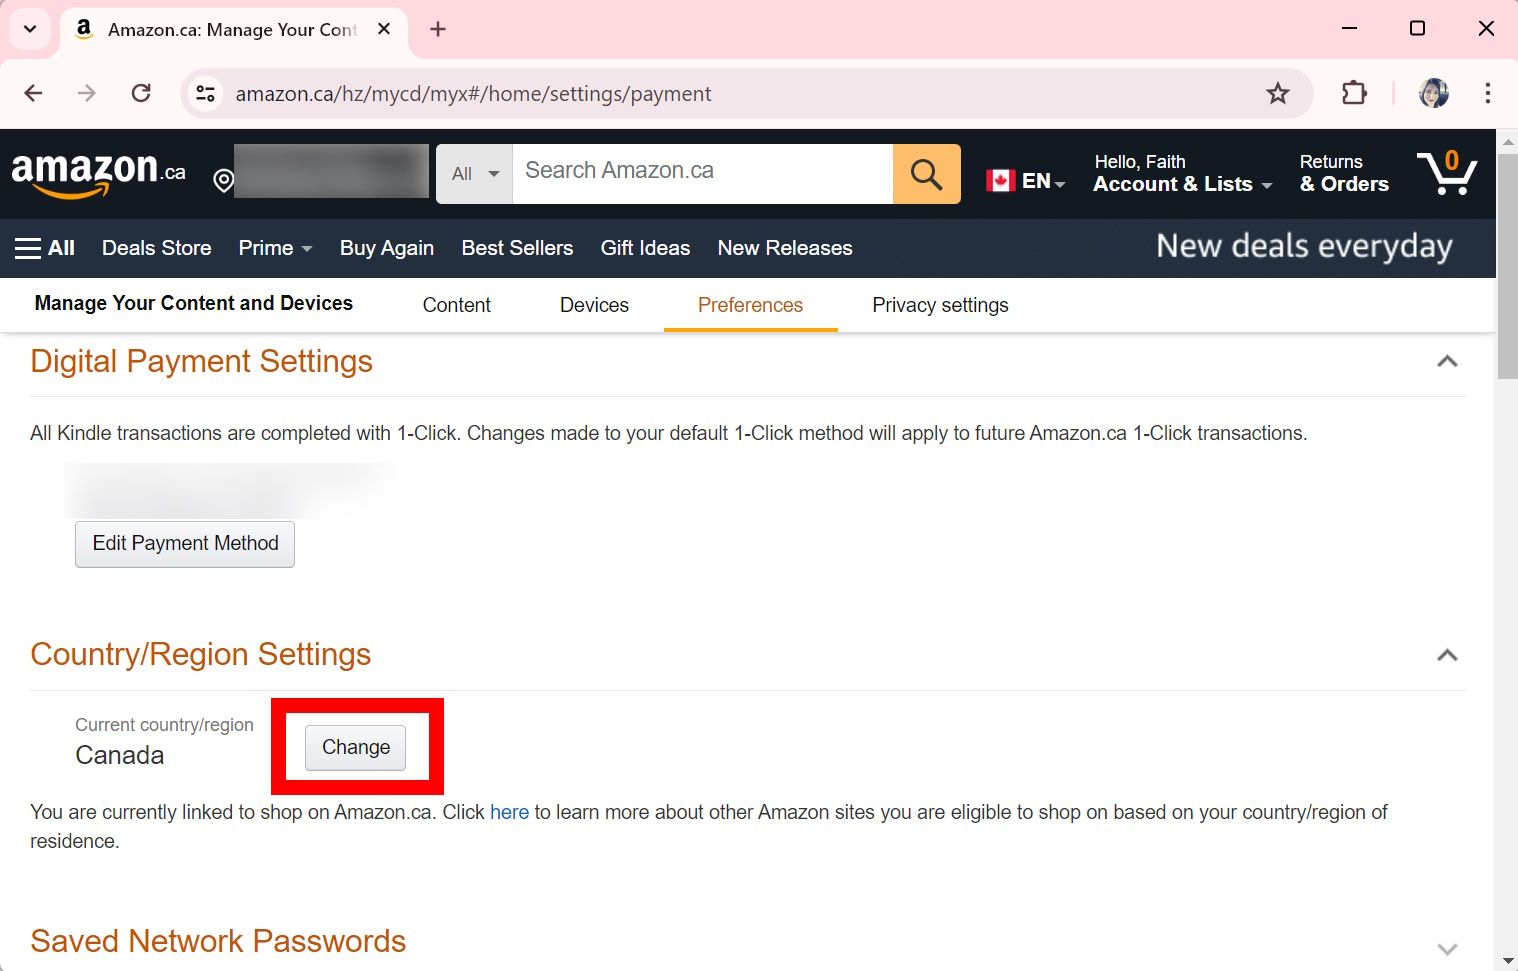Open the All search category dropdown
The width and height of the screenshot is (1518, 971).
pos(473,173)
